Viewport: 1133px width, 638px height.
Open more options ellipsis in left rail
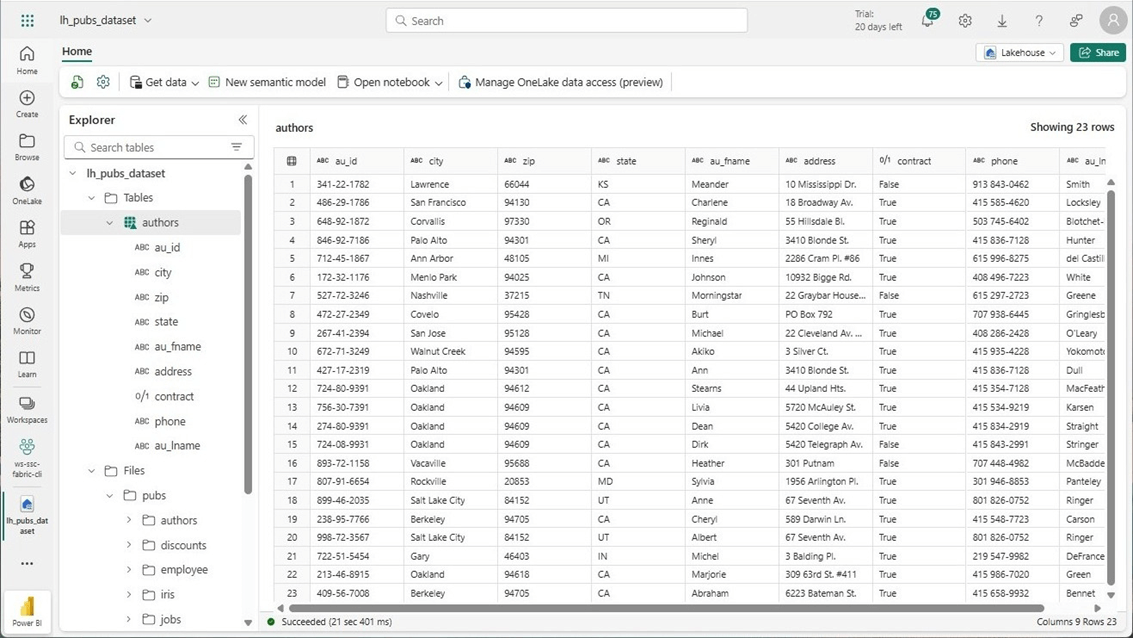27,564
